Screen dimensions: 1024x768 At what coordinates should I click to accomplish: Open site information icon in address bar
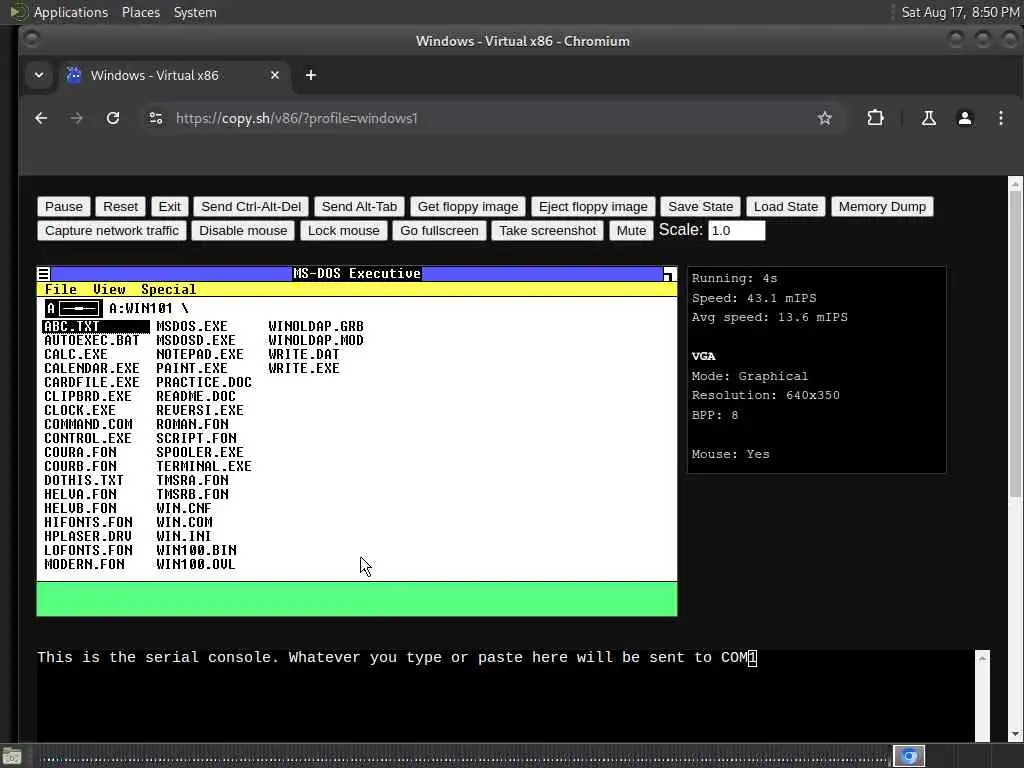point(156,118)
